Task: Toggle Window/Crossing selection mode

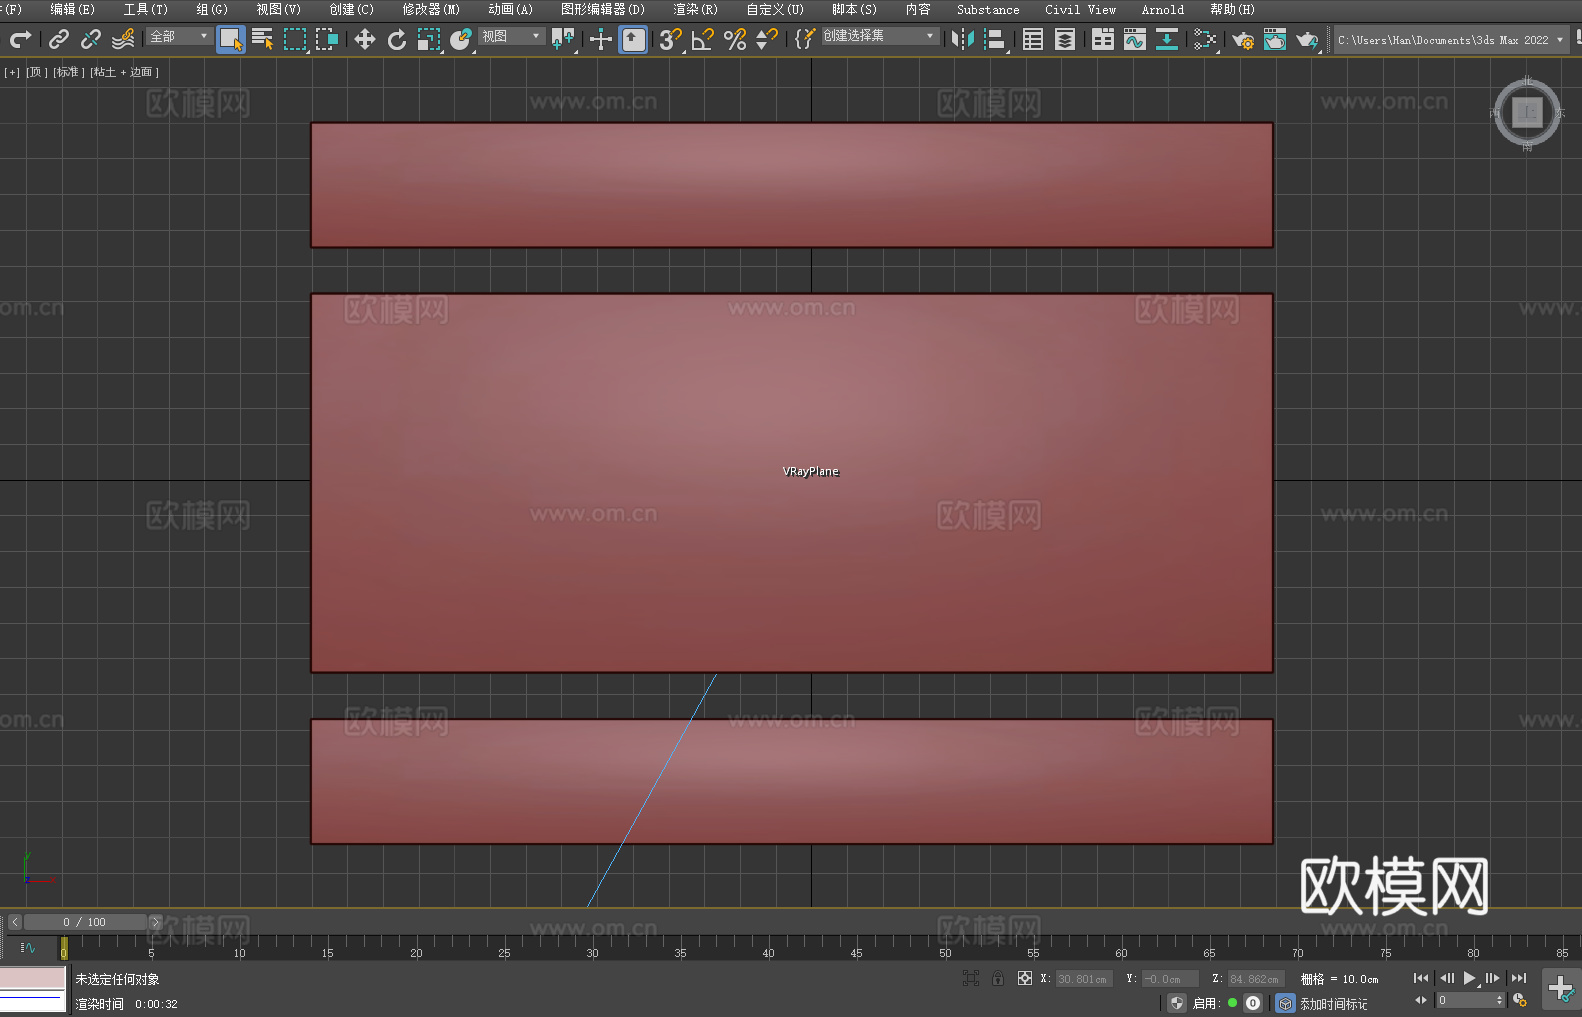Action: click(x=327, y=39)
